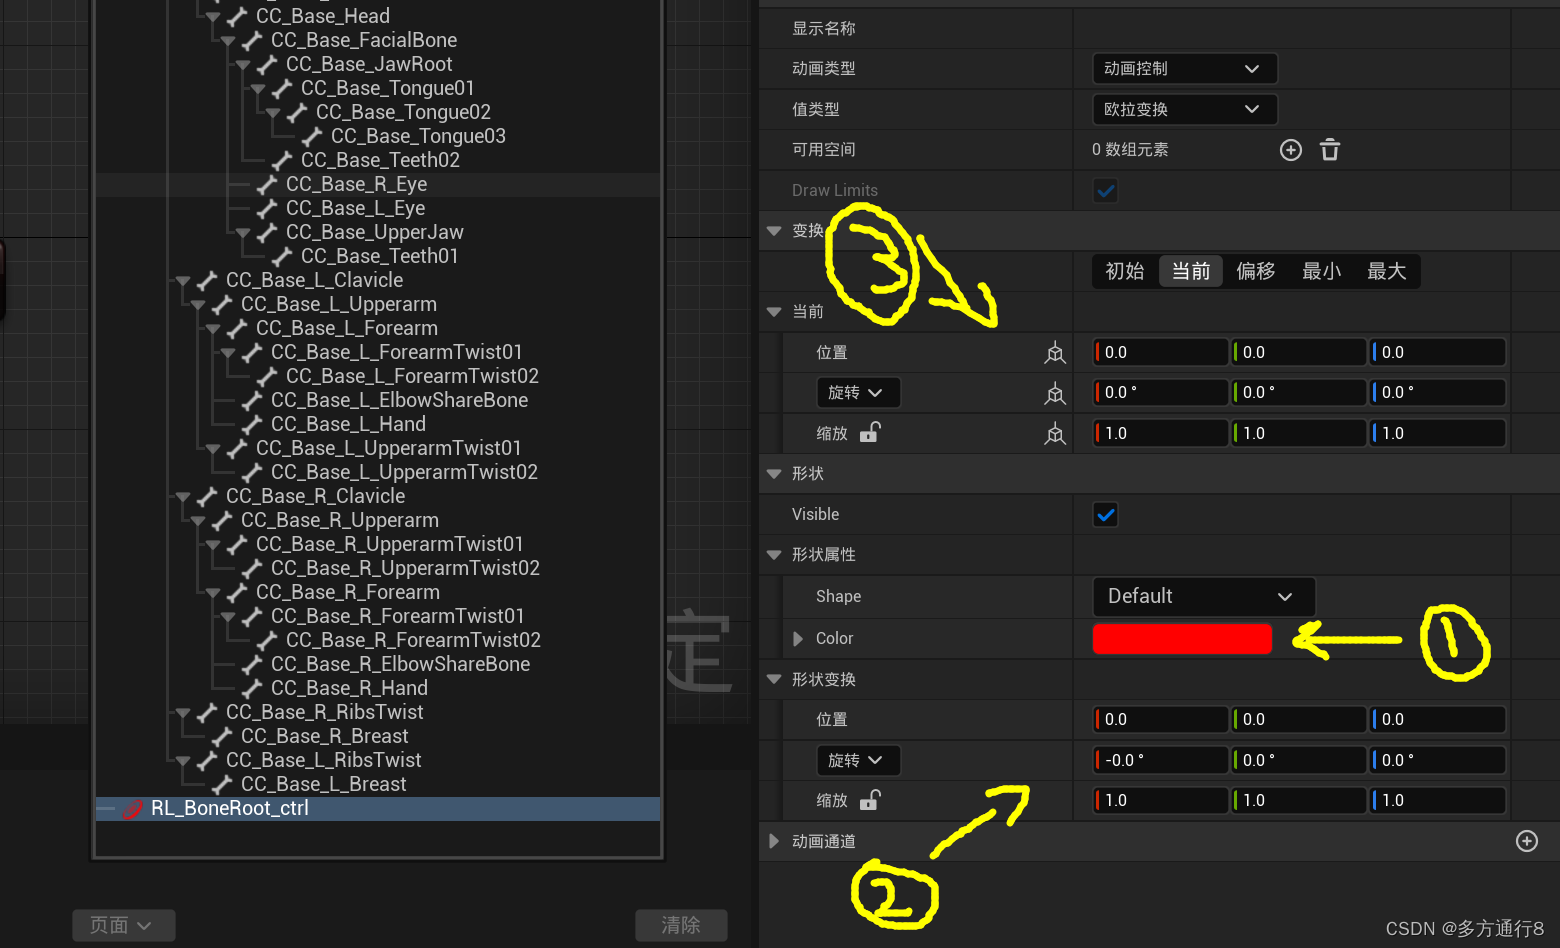1560x948 pixels.
Task: Click bone icon of CC_Base_R_ElbowShareBone
Action: coord(252,664)
